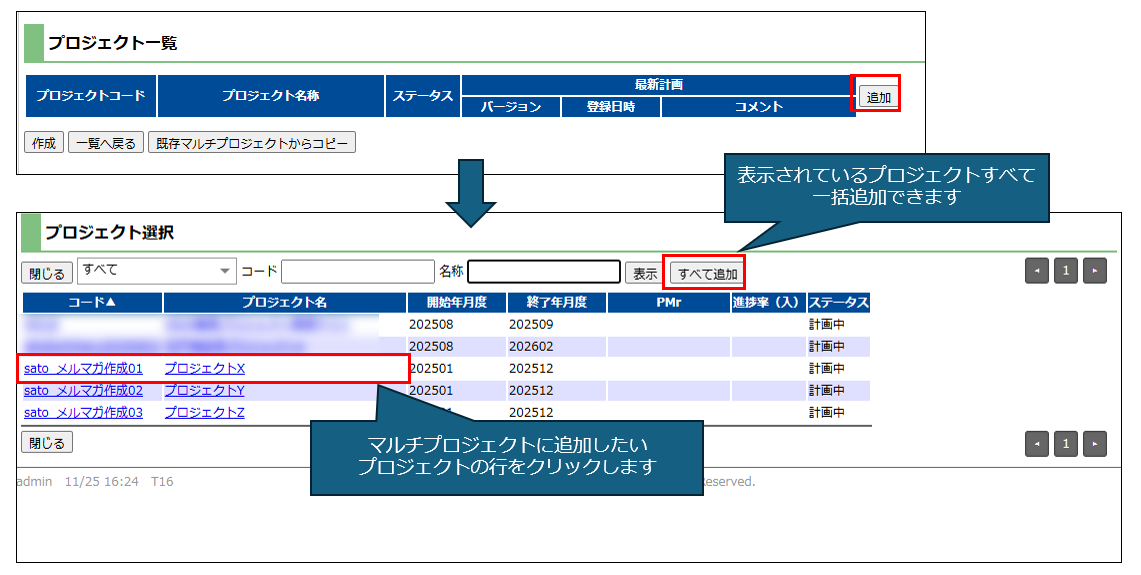Click the 閉じる button above the table
The height and width of the screenshot is (575, 1141).
(x=46, y=273)
